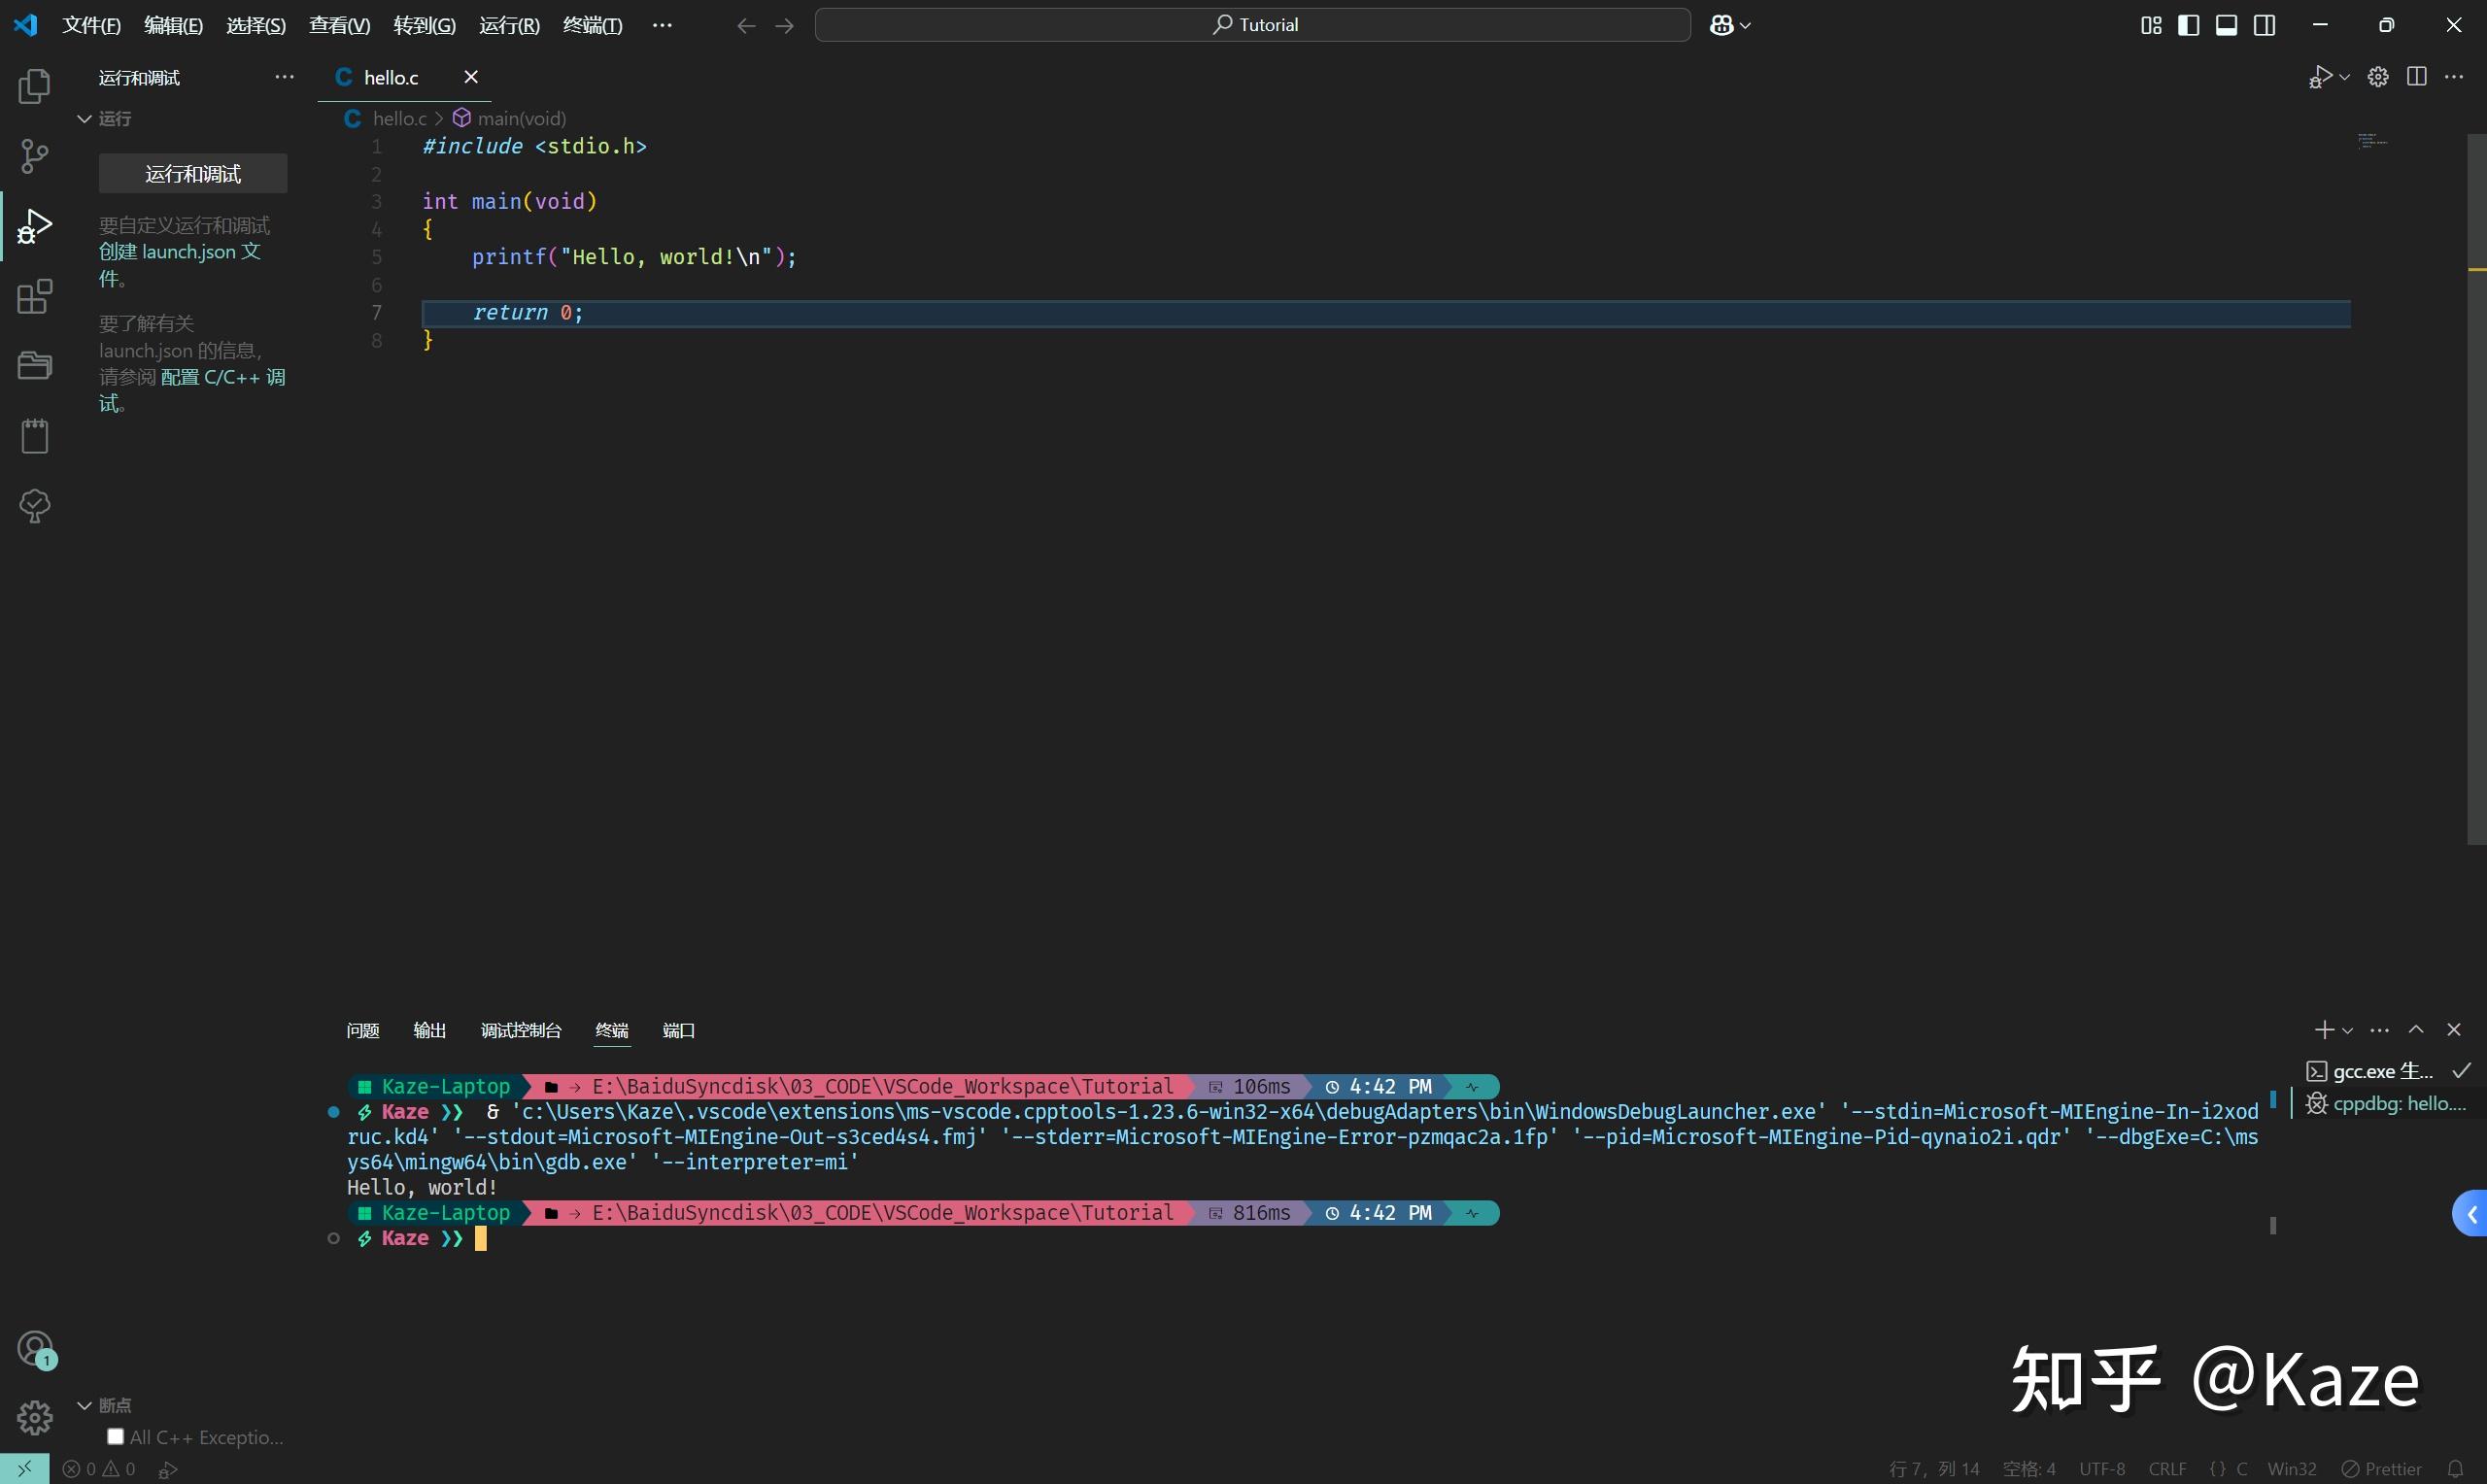Viewport: 2487px width, 1484px height.
Task: Select the Source Control icon in activity bar
Action: pyautogui.click(x=34, y=156)
